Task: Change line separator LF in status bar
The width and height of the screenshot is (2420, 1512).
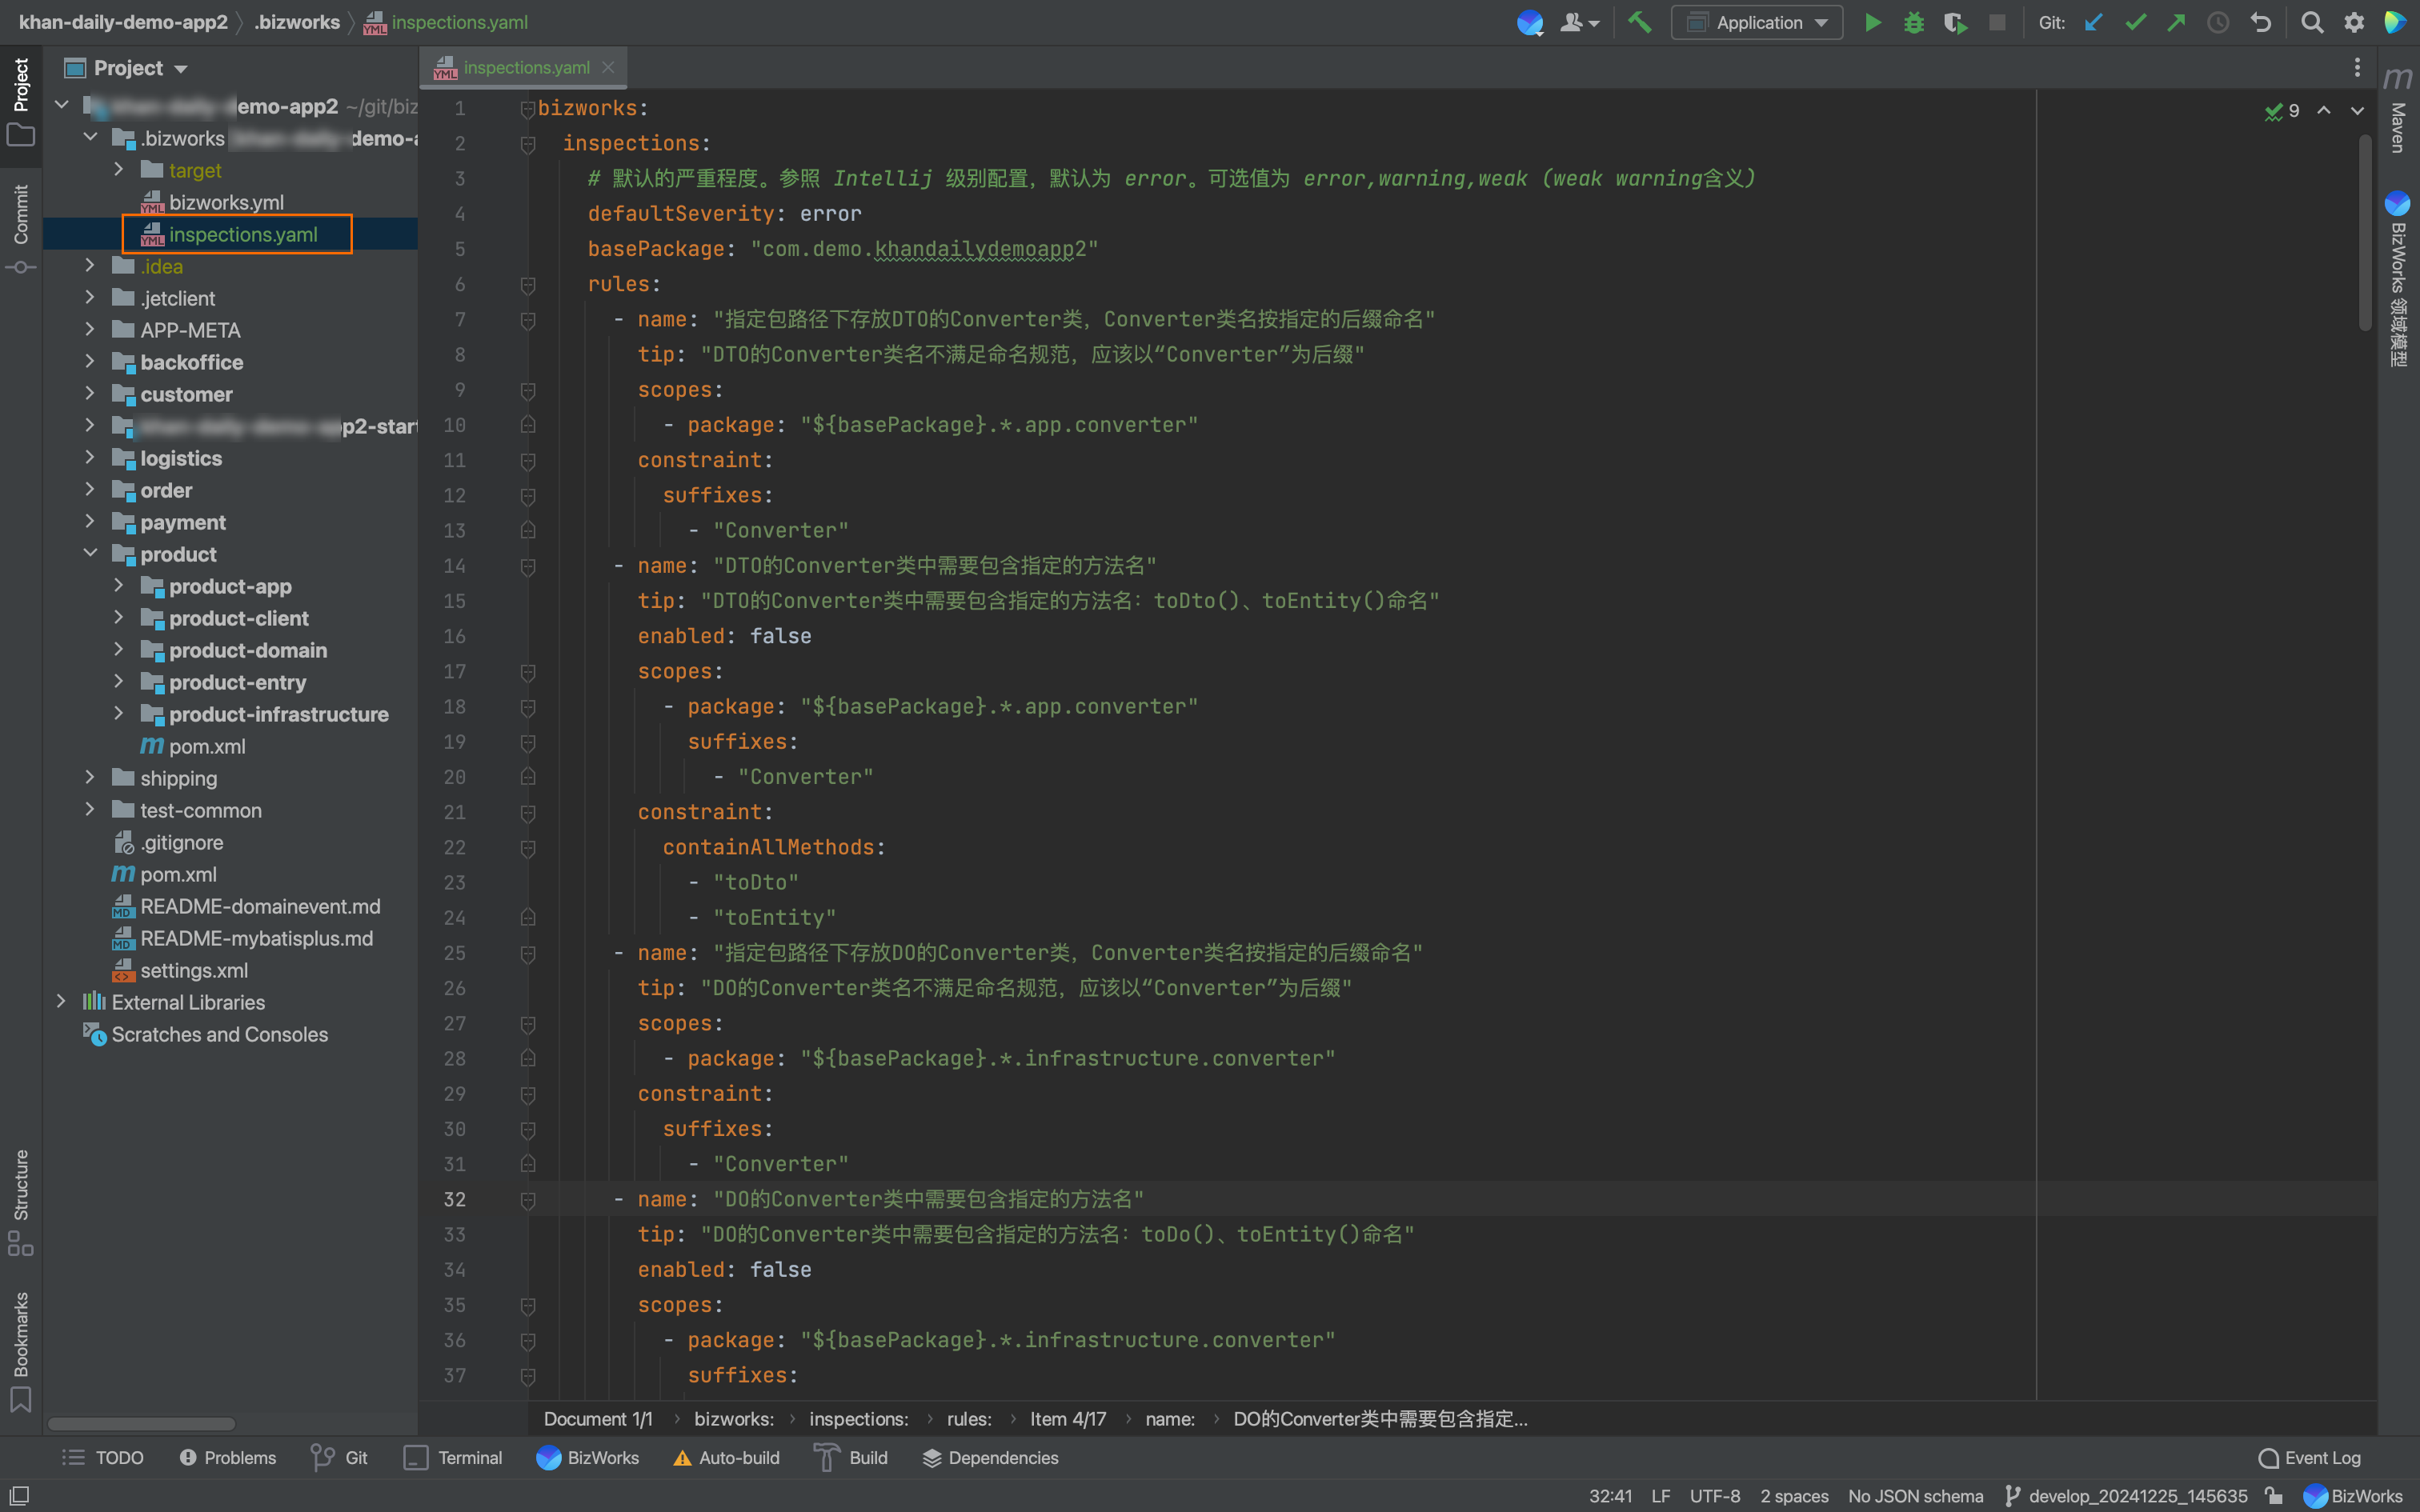Action: [1660, 1496]
